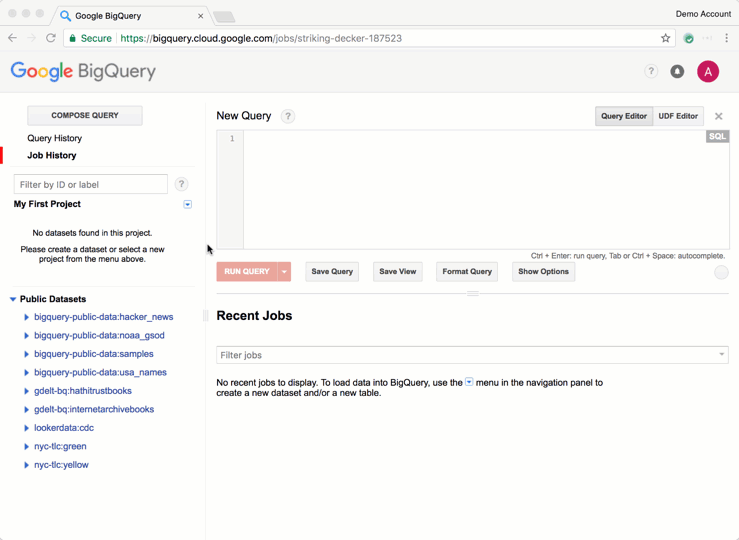The height and width of the screenshot is (540, 739).
Task: Expand the bigquery-public-data:samples dataset arrow
Action: (x=26, y=354)
